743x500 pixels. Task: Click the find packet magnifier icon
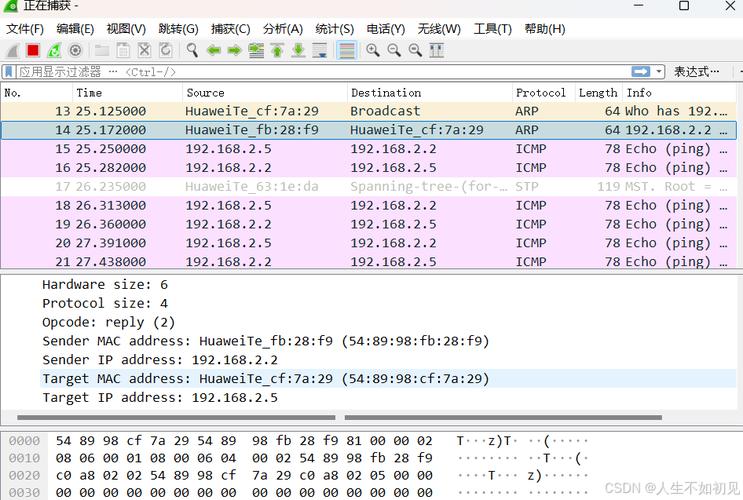click(192, 50)
